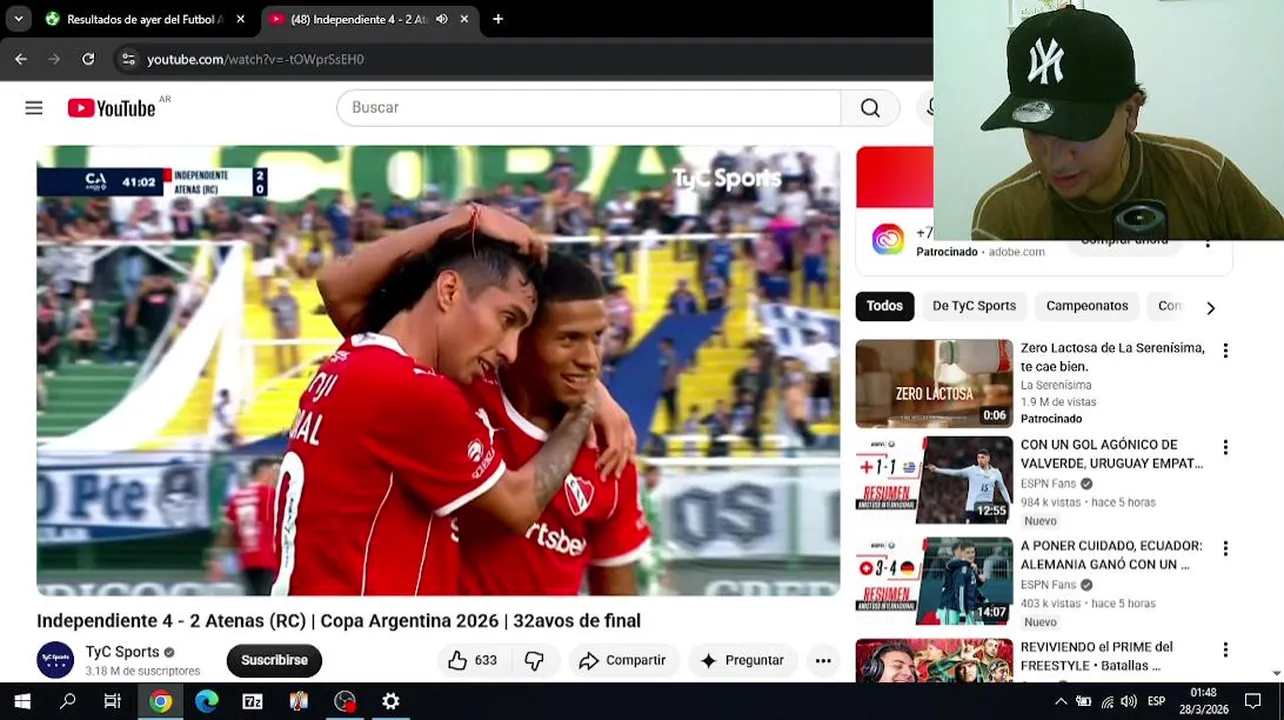This screenshot has width=1284, height=720.
Task: Open CON UN GOL AGÓNICO DE VALVERDE video title
Action: coord(1111,454)
